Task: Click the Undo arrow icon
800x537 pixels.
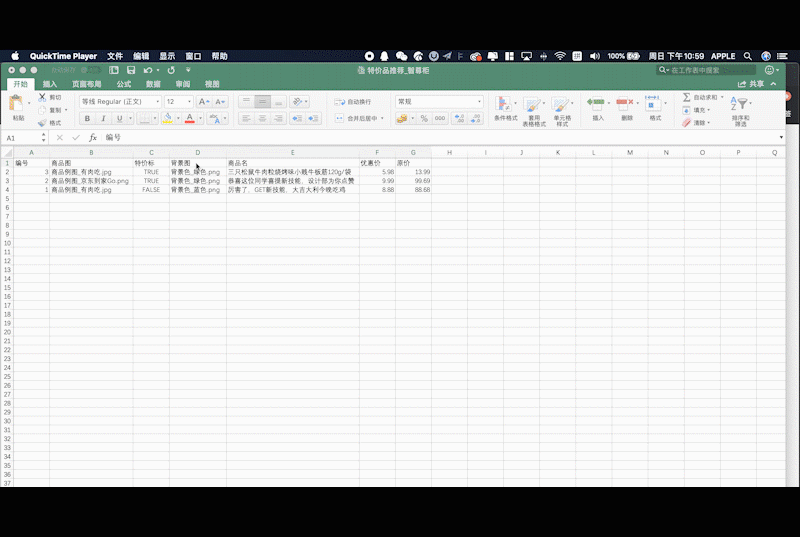Action: (147, 70)
